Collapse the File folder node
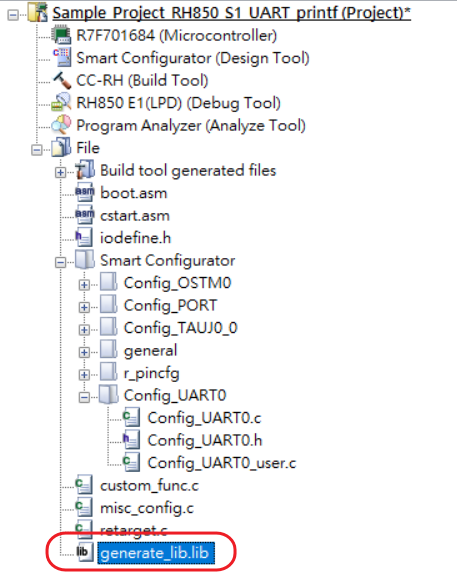Viewport: 457px width, 572px height. (x=36, y=150)
